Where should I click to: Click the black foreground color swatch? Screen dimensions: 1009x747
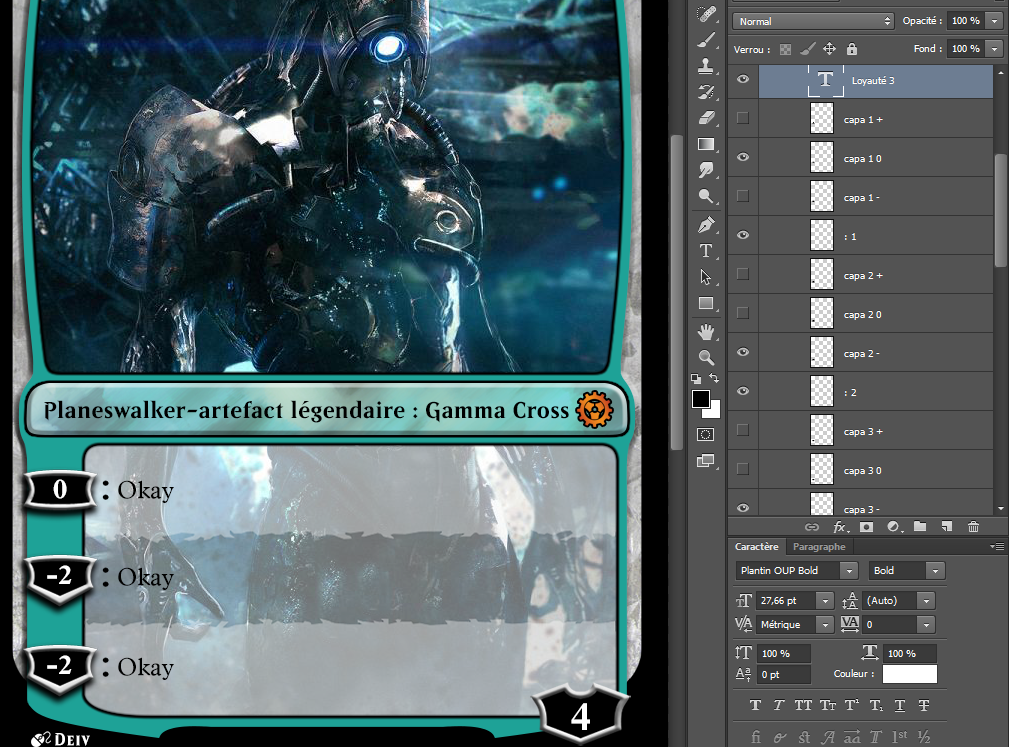coord(700,398)
